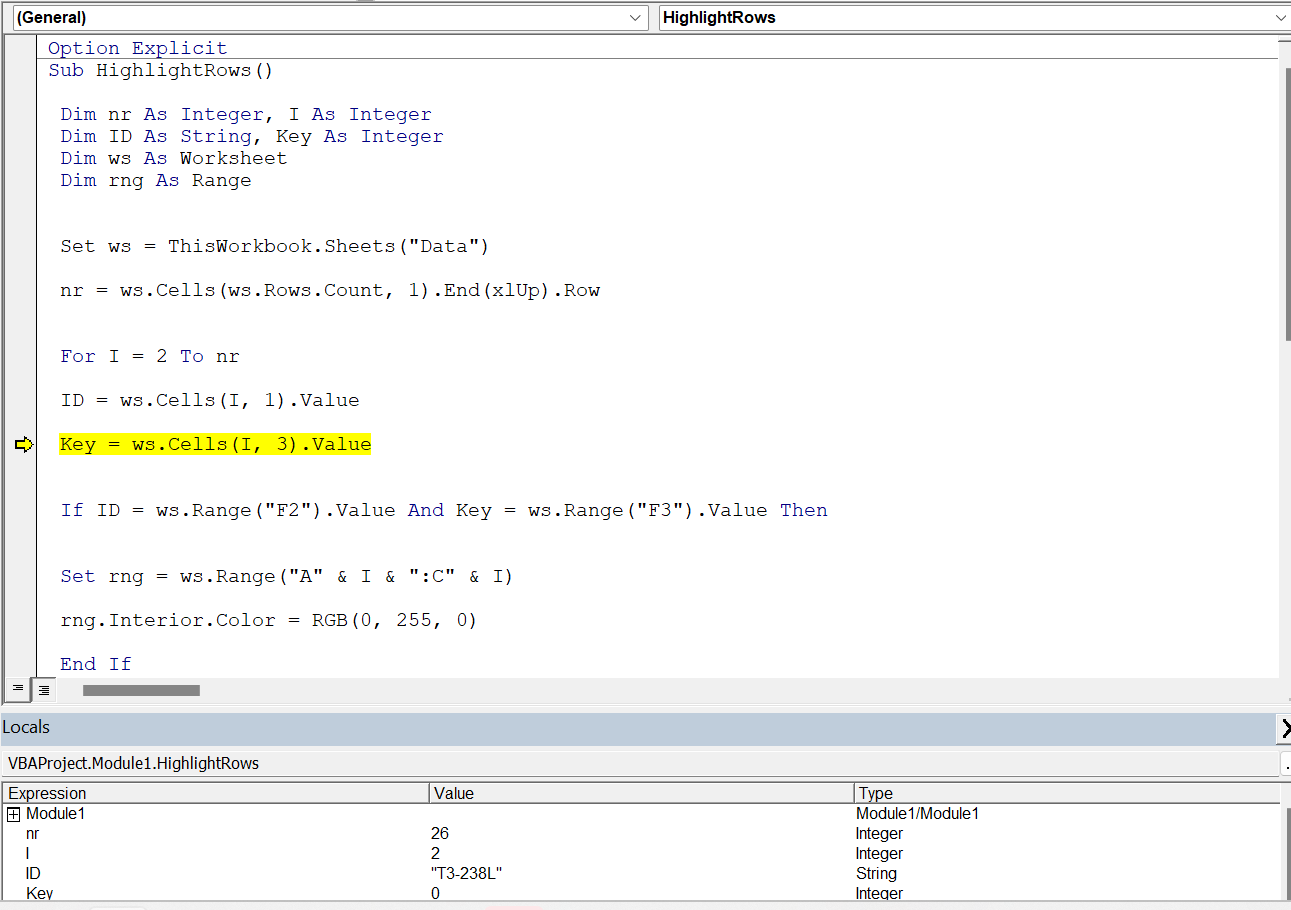
Task: Set a breakpoint beside the For loop line
Action: pyautogui.click(x=22, y=356)
